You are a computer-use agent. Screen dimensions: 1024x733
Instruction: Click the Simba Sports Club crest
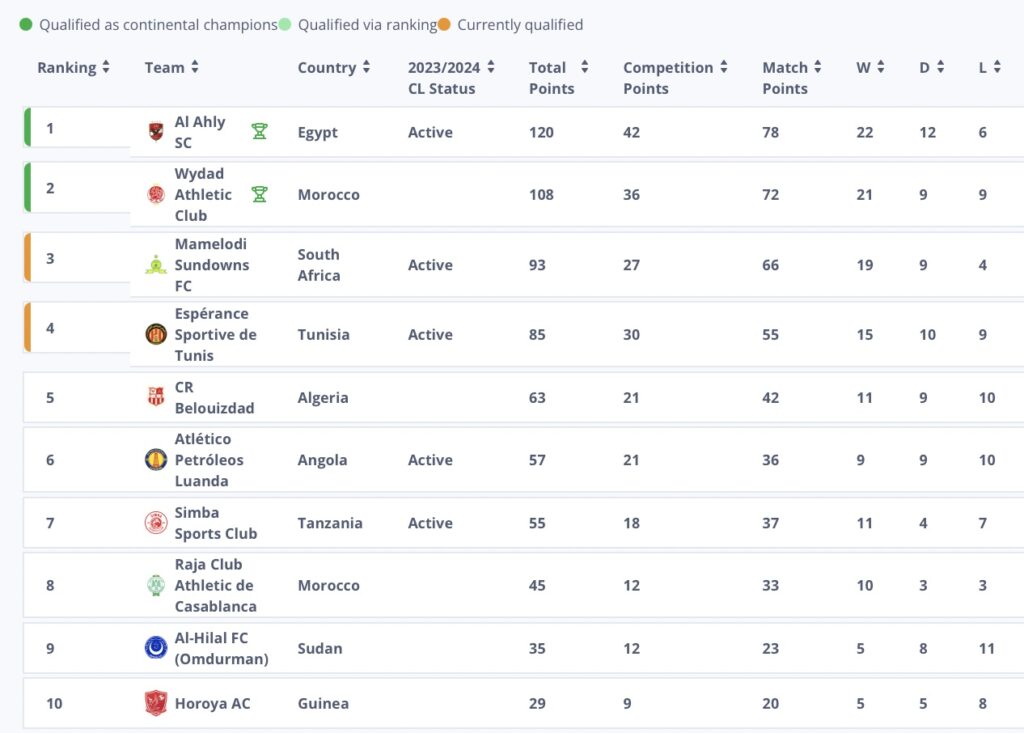pyautogui.click(x=156, y=523)
